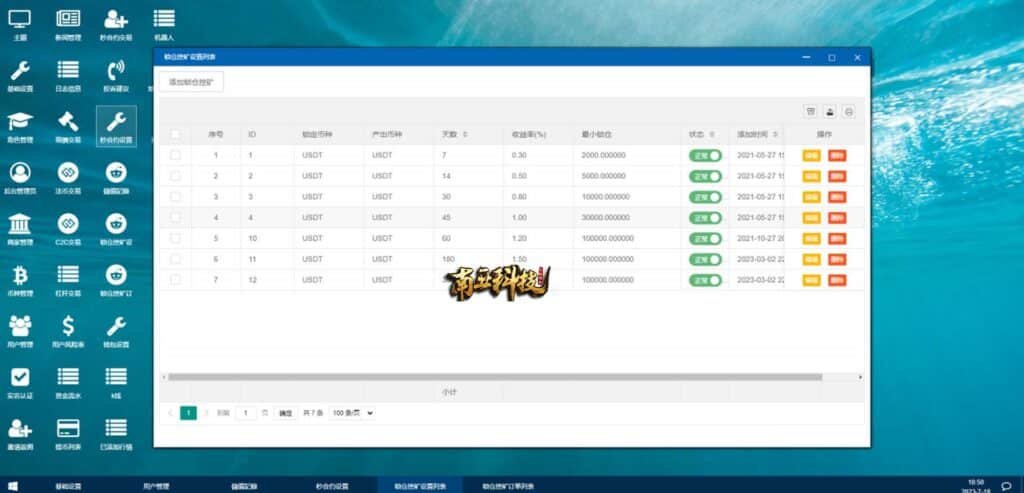1024x493 pixels.
Task: Open the bank building merchant management icon
Action: coord(20,223)
